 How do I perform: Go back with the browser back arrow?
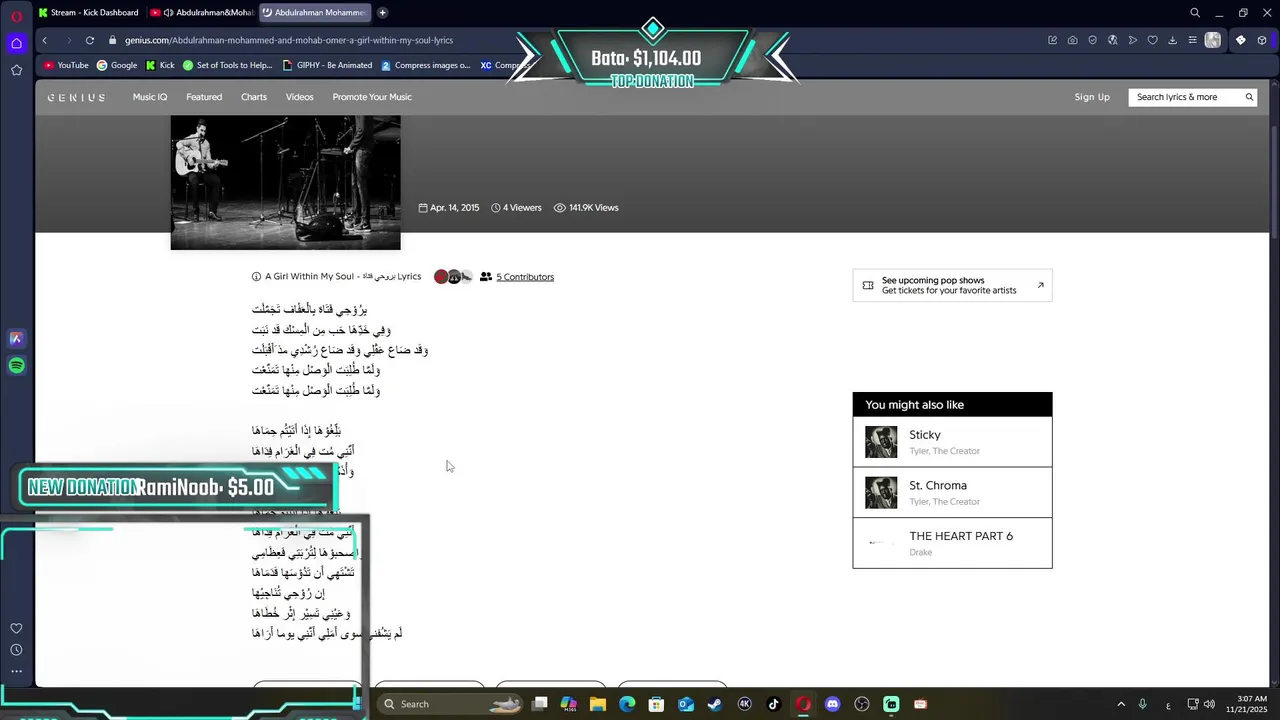pos(44,40)
